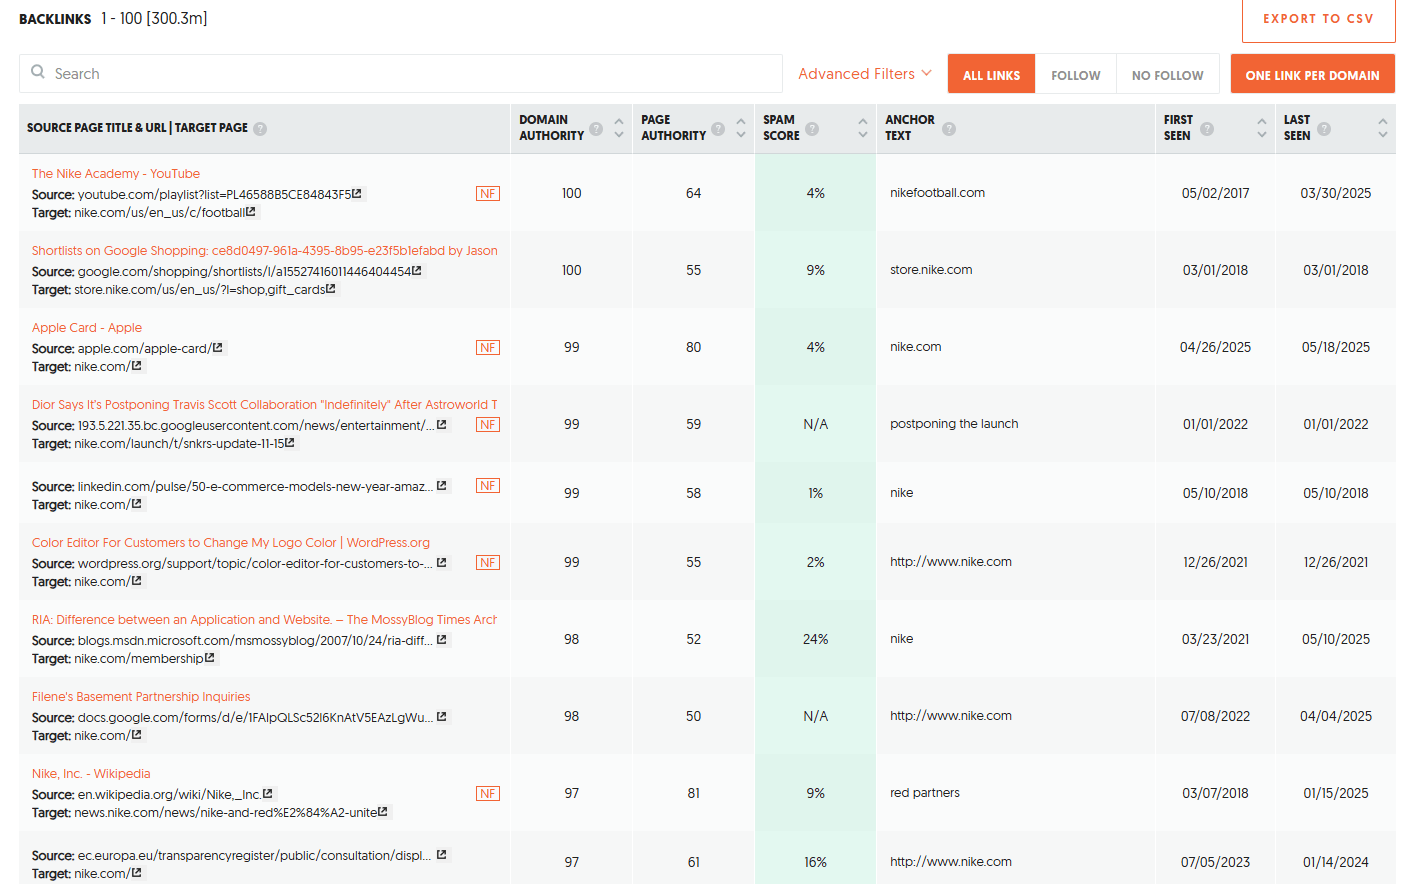
Task: Click NF badge on wordpress.org row
Action: [488, 563]
